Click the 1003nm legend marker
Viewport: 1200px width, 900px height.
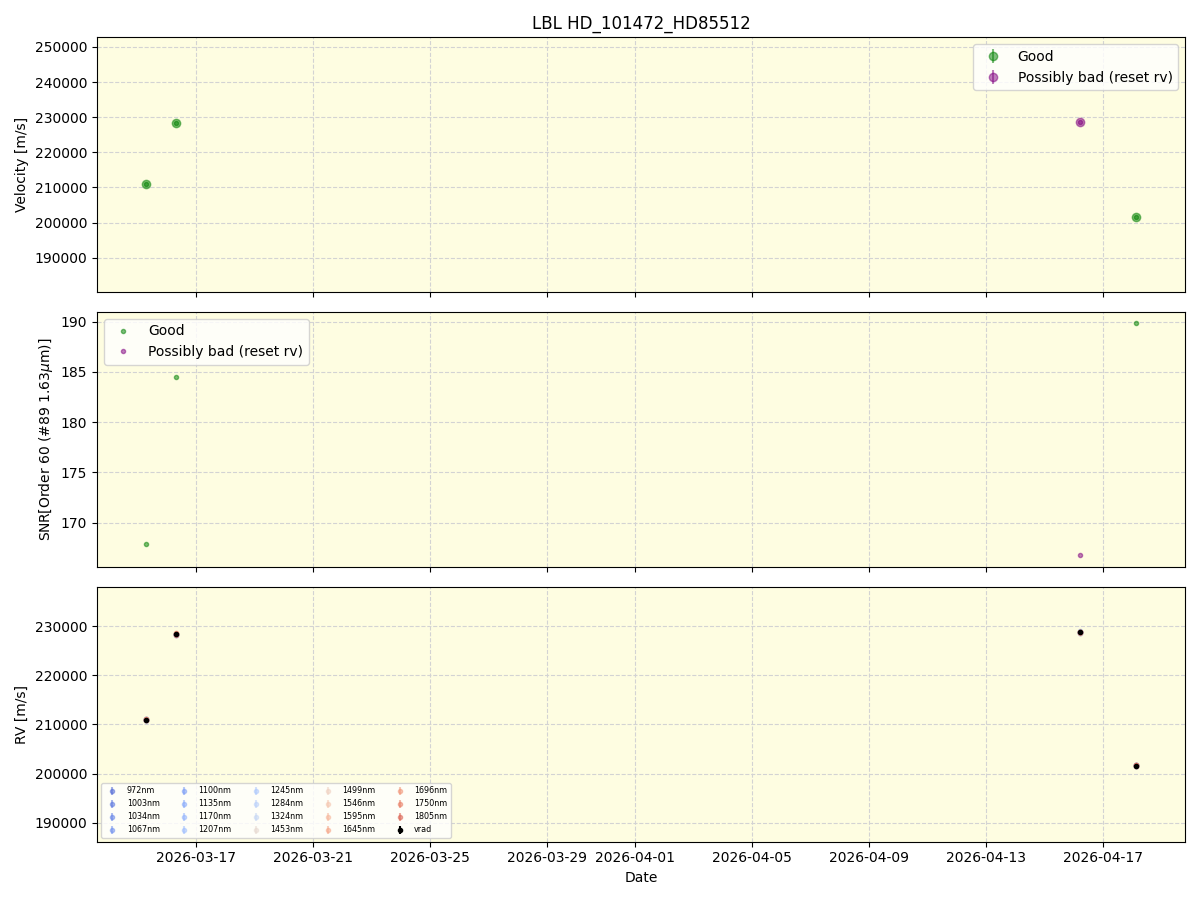click(112, 804)
